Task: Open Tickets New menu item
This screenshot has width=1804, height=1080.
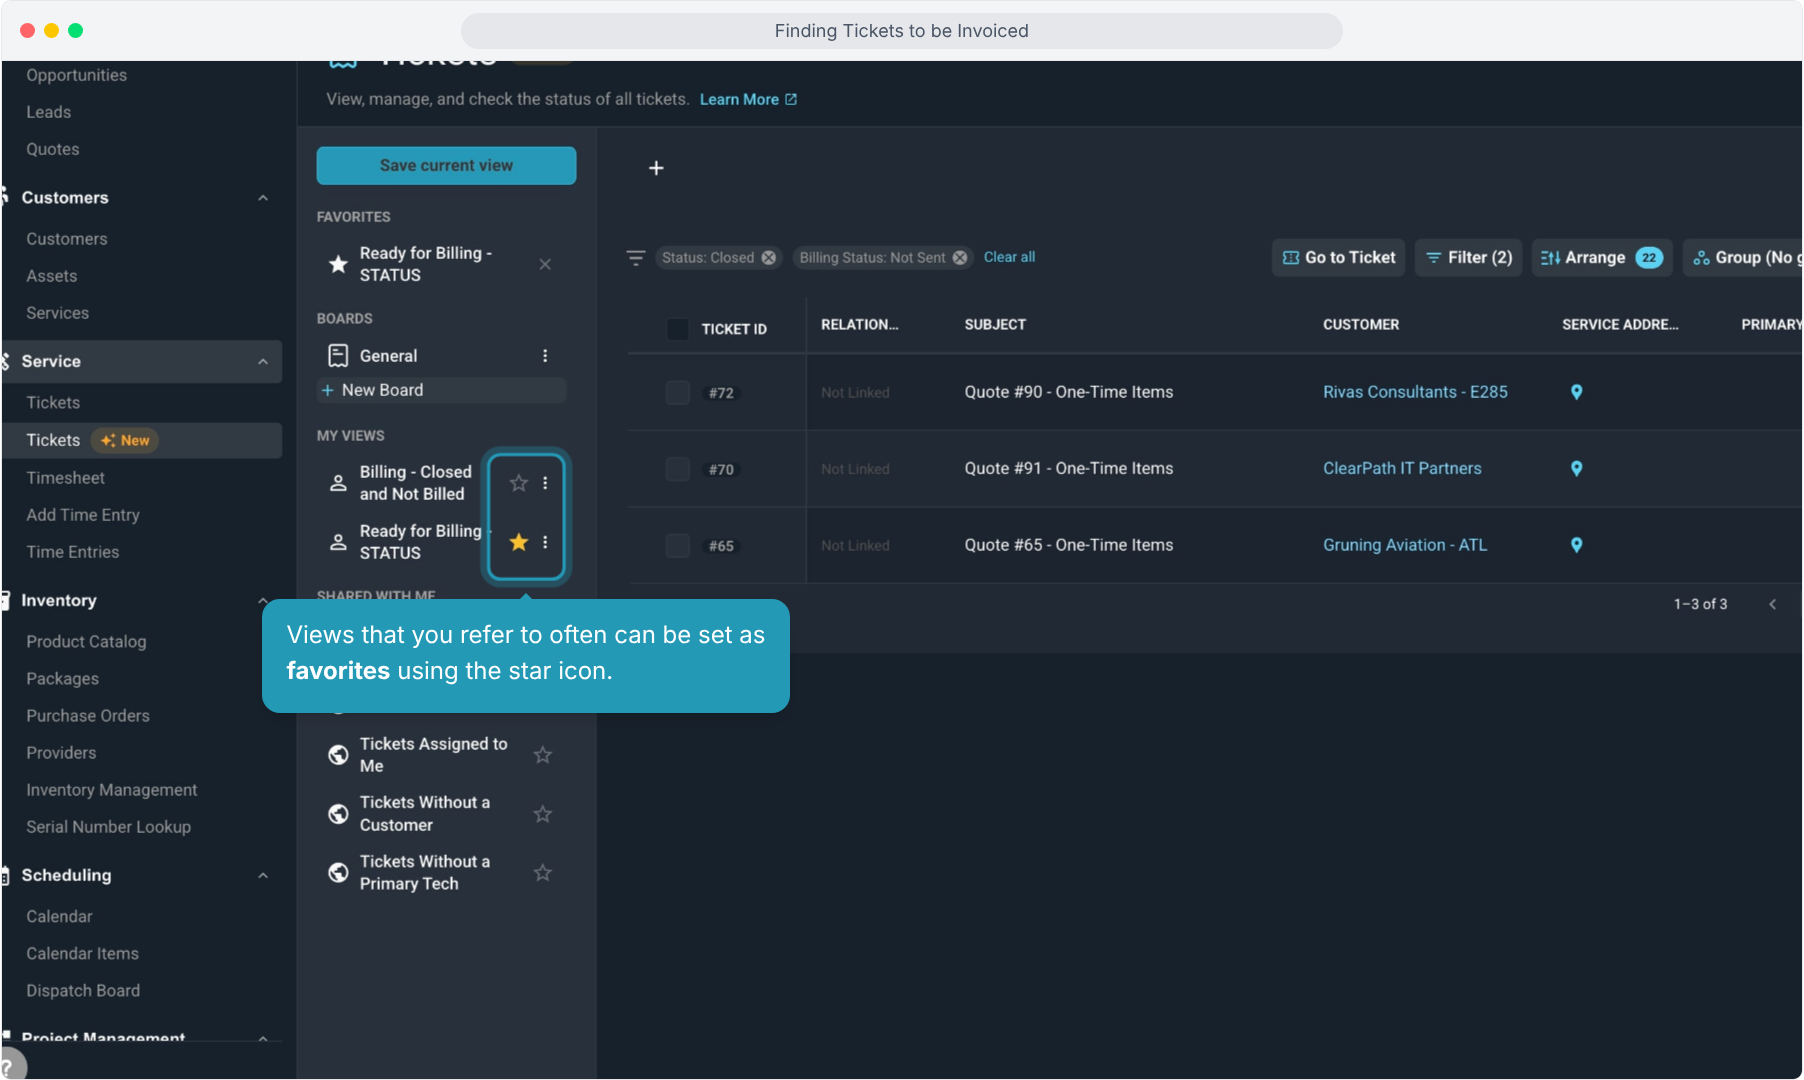Action: 142,441
